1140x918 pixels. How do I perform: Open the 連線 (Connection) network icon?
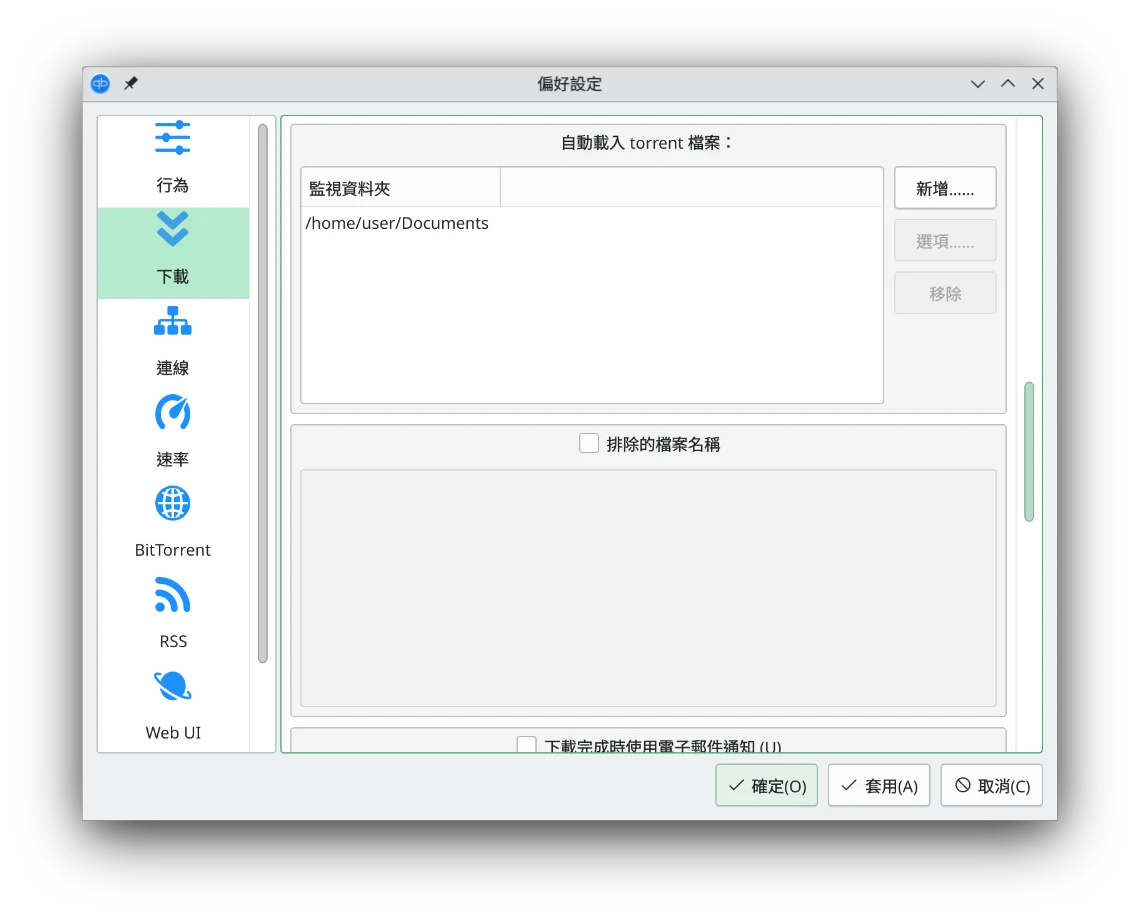click(172, 321)
